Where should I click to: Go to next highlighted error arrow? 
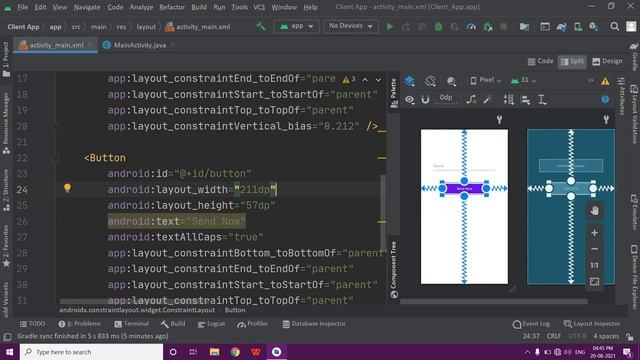coord(378,80)
